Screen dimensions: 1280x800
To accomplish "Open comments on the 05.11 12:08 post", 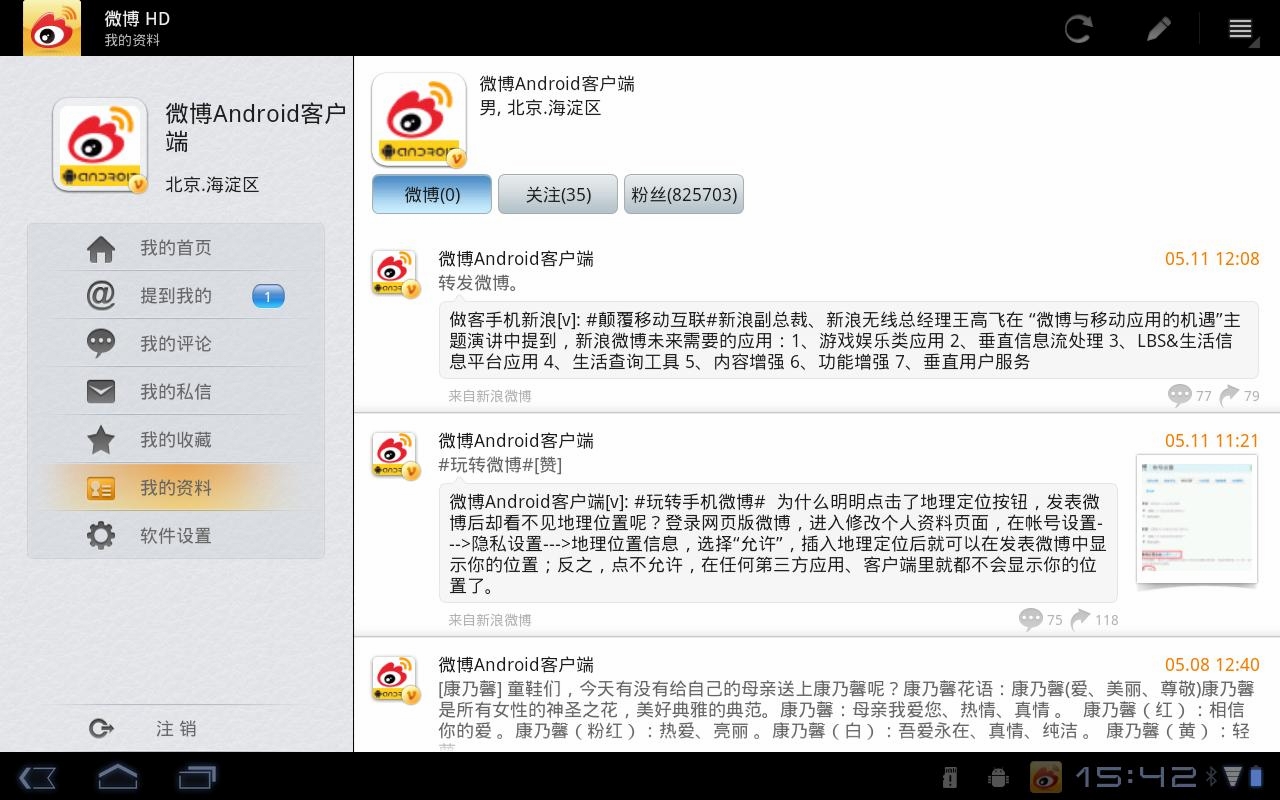I will (x=1189, y=396).
